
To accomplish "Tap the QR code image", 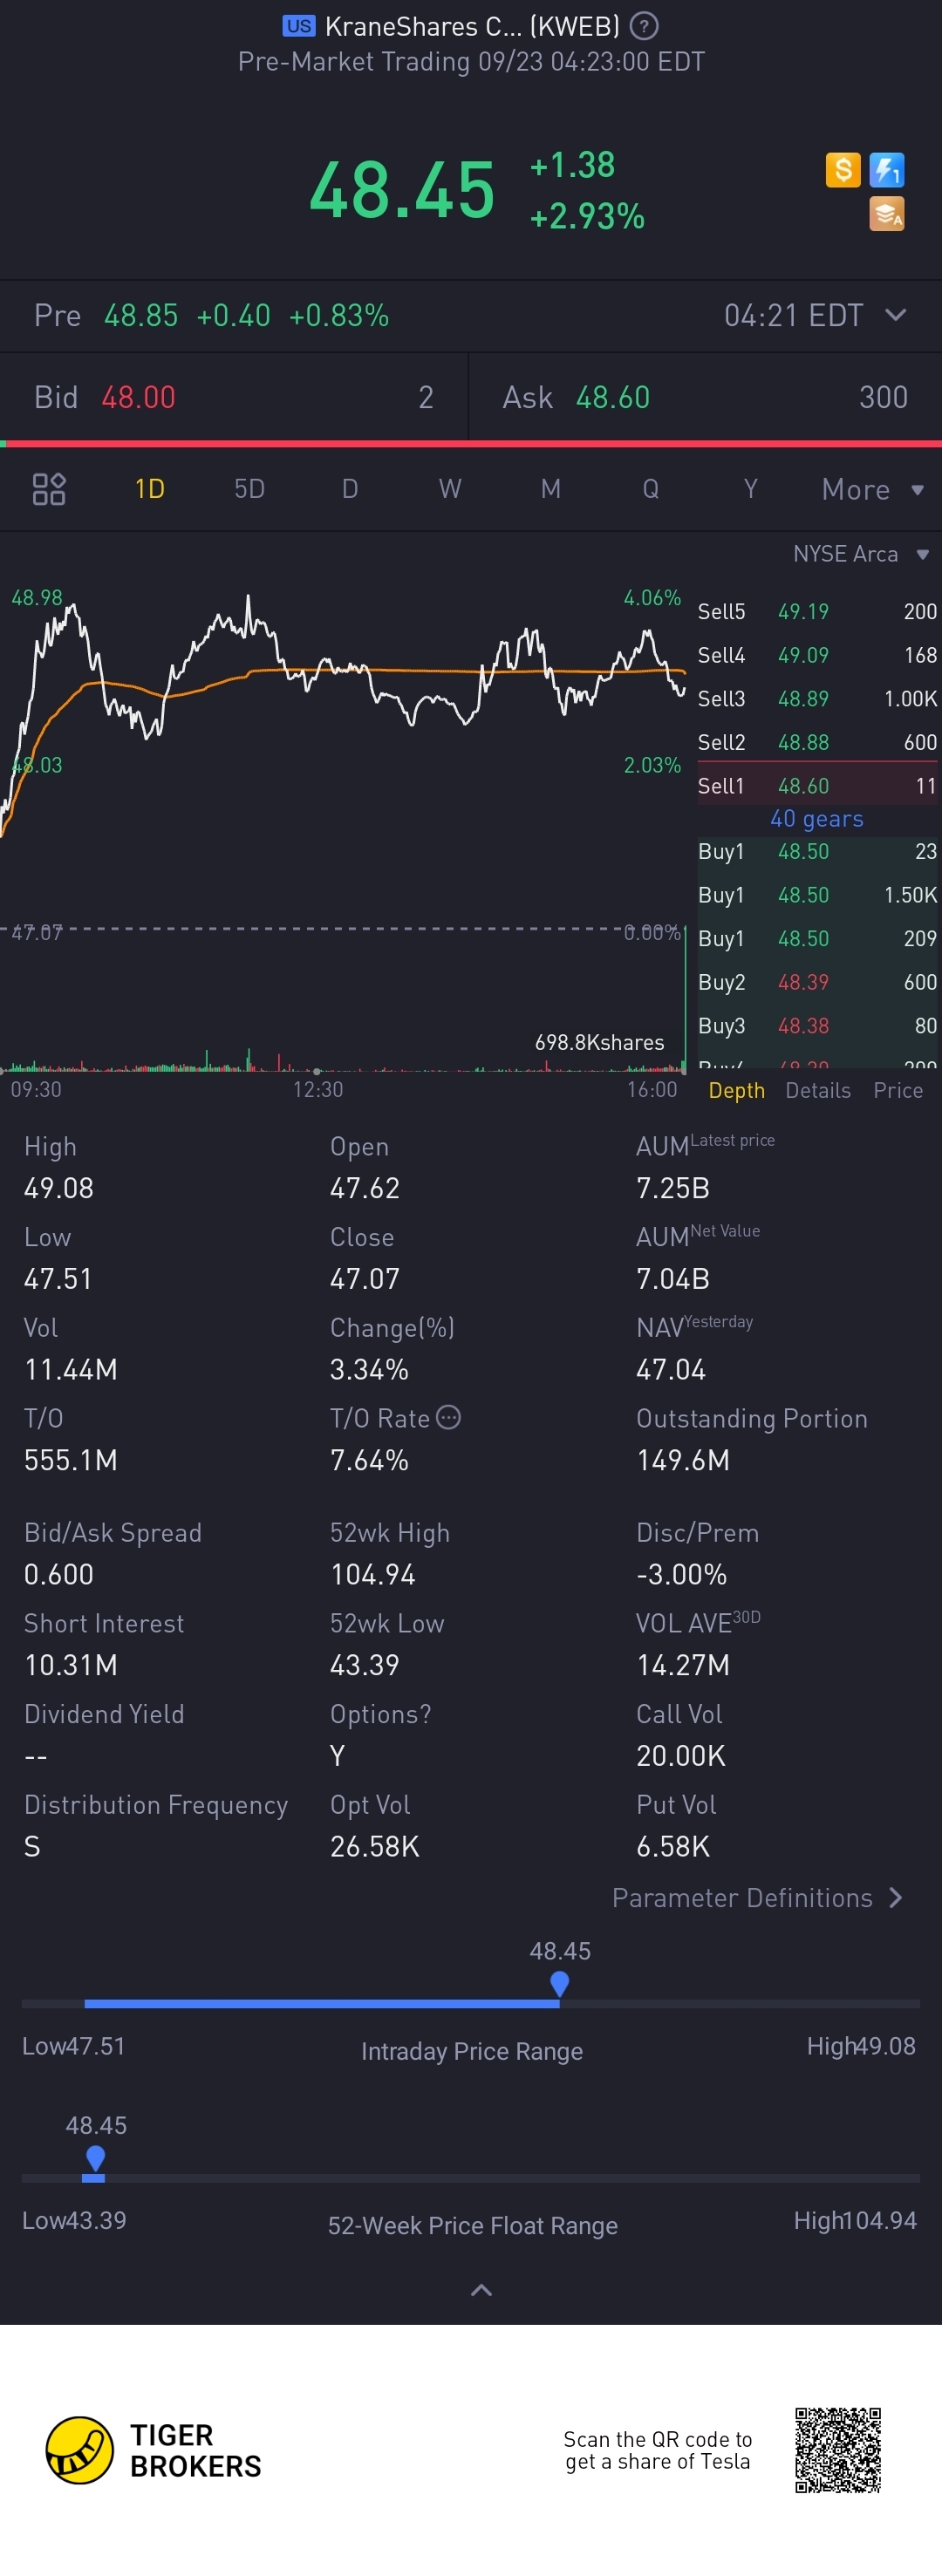I will (x=838, y=2450).
